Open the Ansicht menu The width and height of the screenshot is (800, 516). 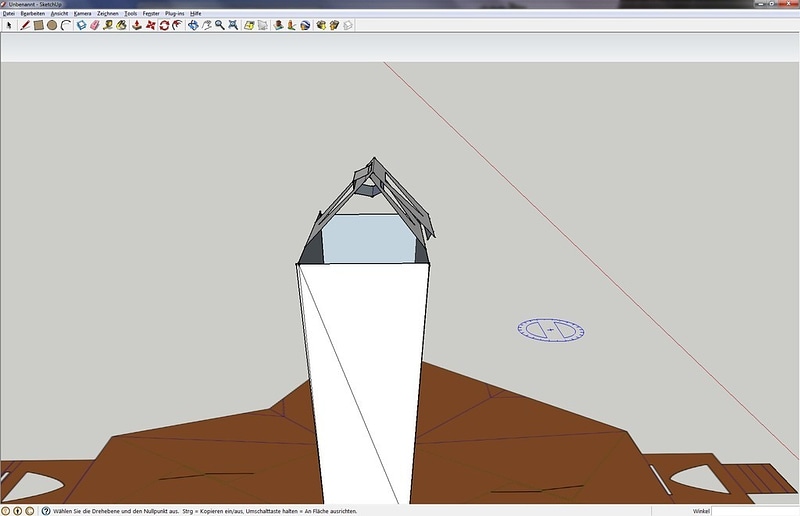click(59, 13)
